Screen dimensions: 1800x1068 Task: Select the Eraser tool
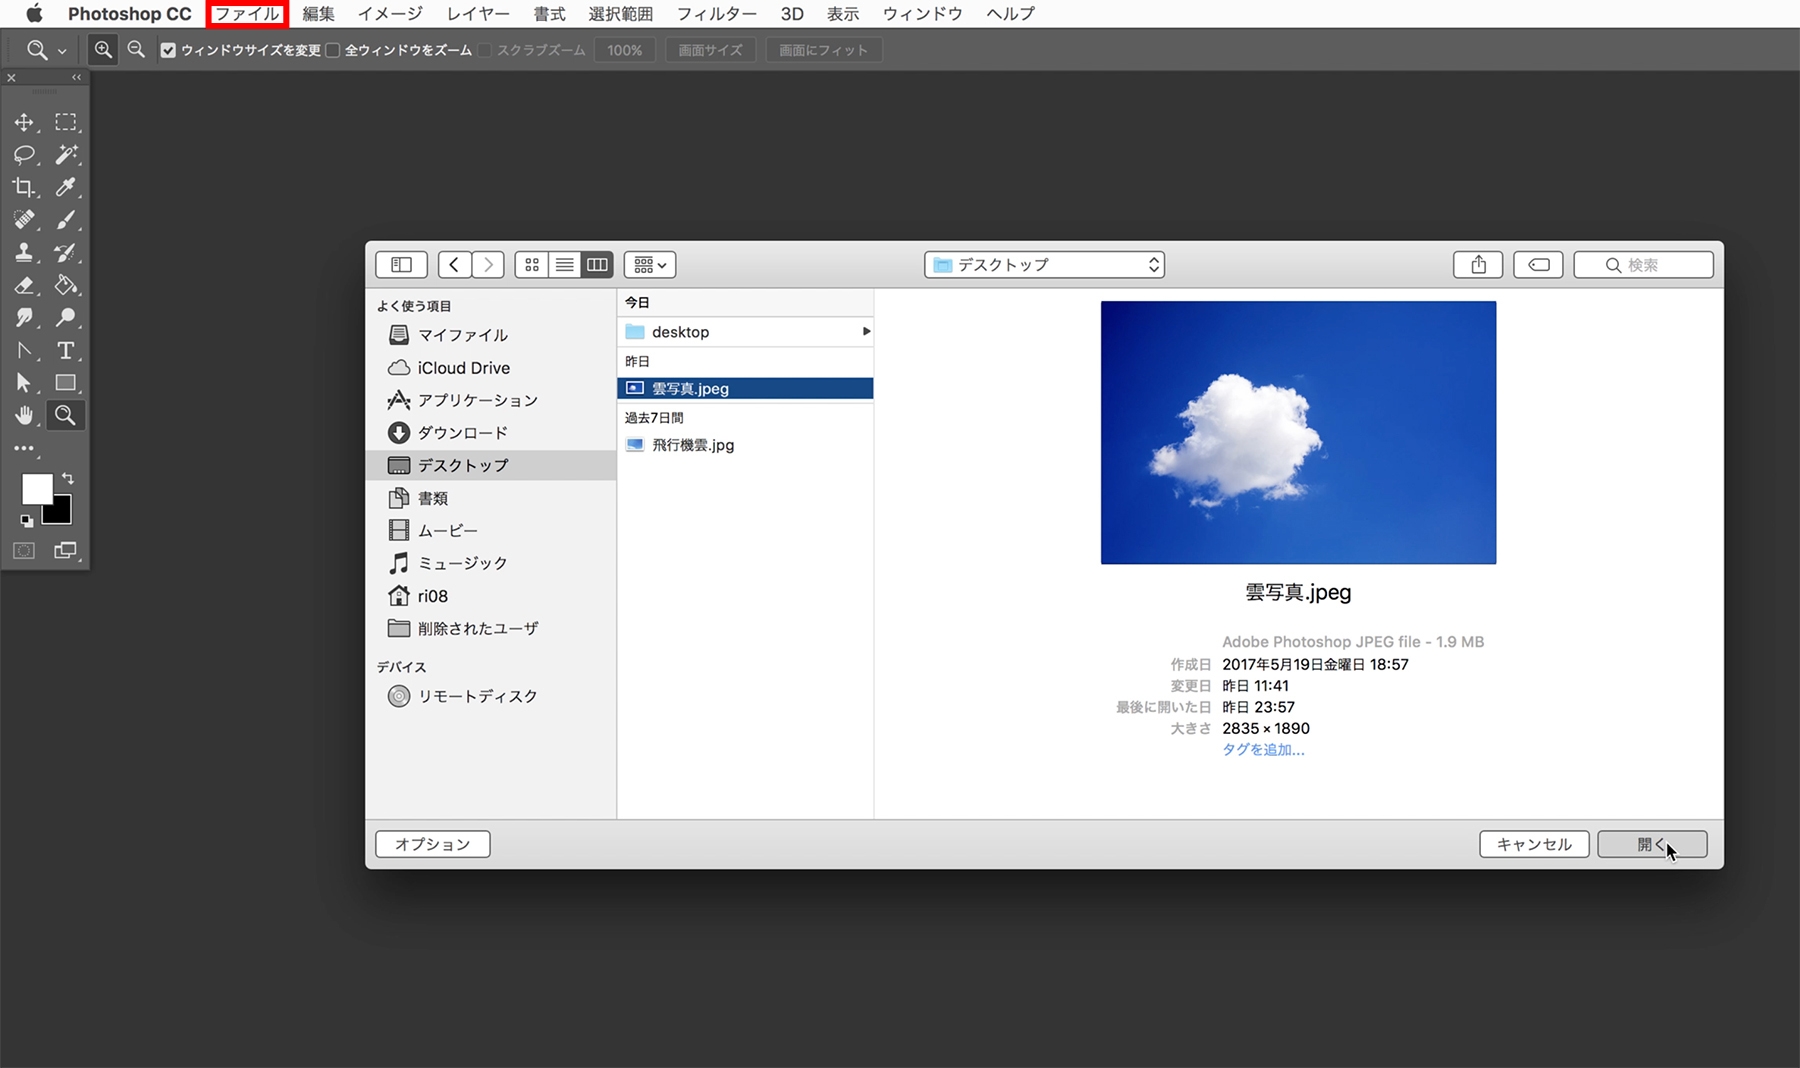pyautogui.click(x=24, y=285)
